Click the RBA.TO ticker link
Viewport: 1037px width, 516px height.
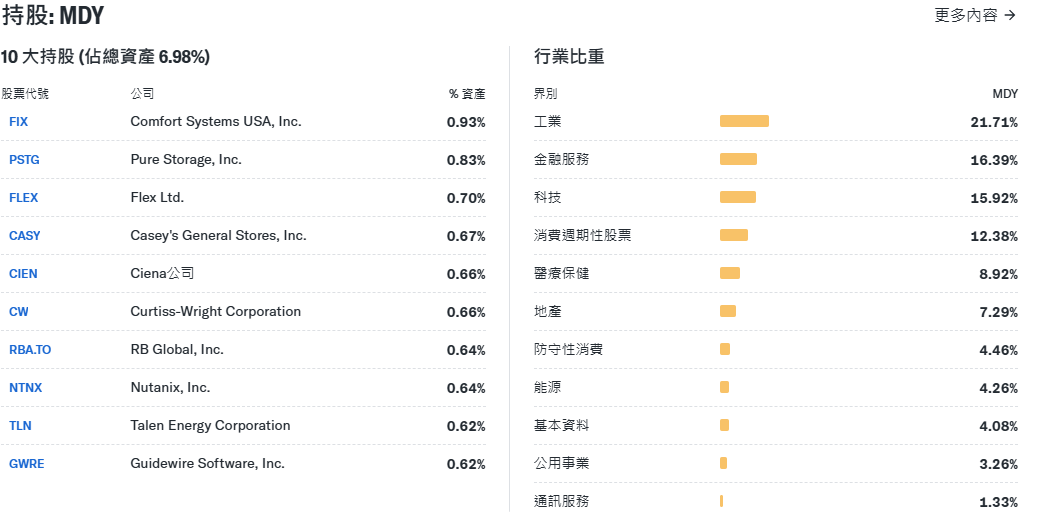[x=29, y=350]
